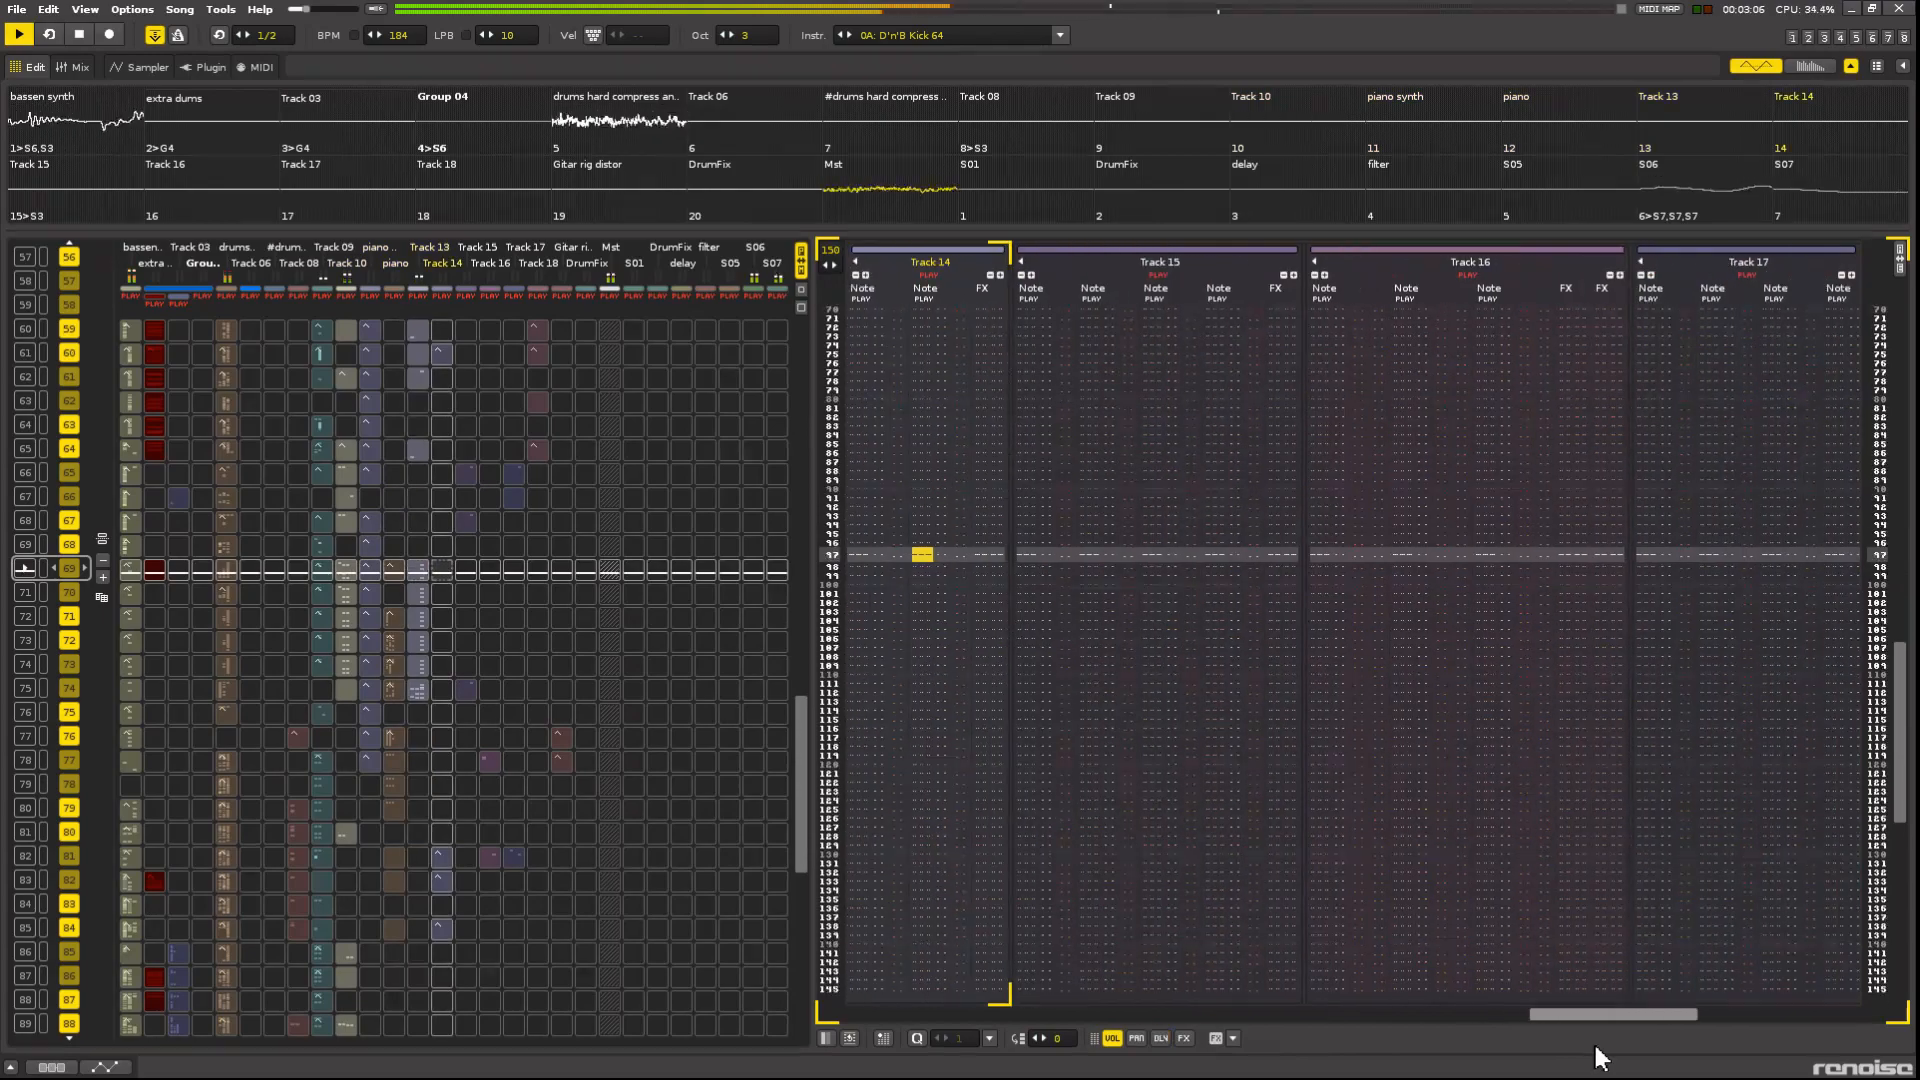Switch to the Mix tab
1920x1080 pixels.
coord(72,67)
